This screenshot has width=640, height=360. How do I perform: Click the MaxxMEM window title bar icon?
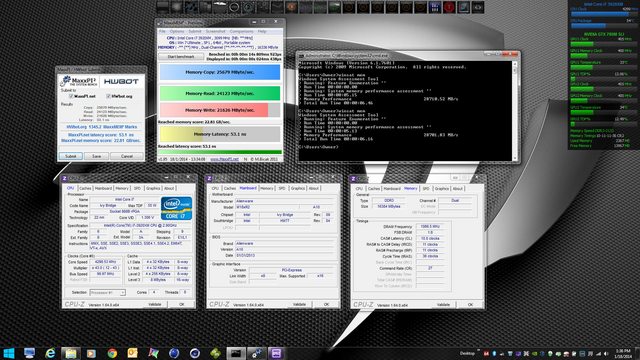coord(160,22)
